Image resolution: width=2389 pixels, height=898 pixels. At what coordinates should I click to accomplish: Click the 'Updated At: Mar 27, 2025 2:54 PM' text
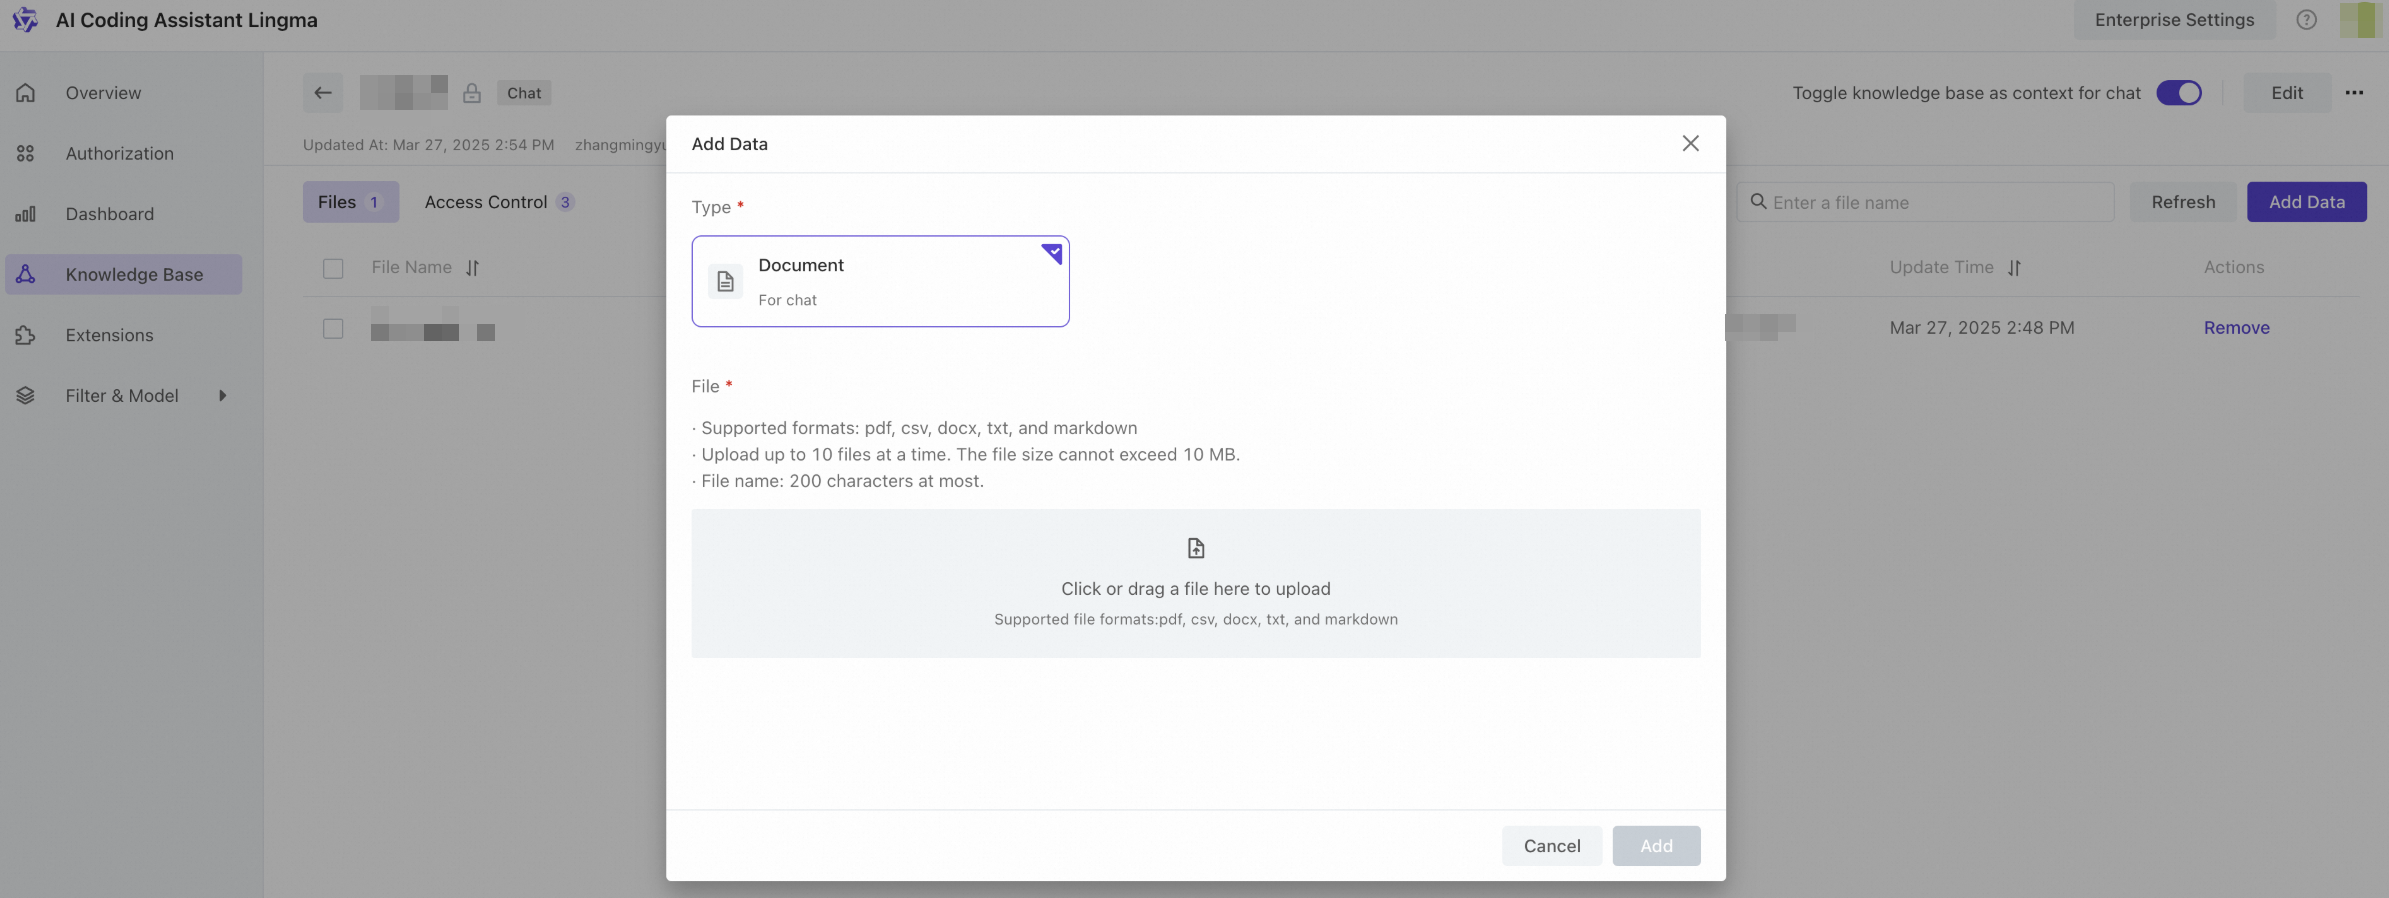428,145
